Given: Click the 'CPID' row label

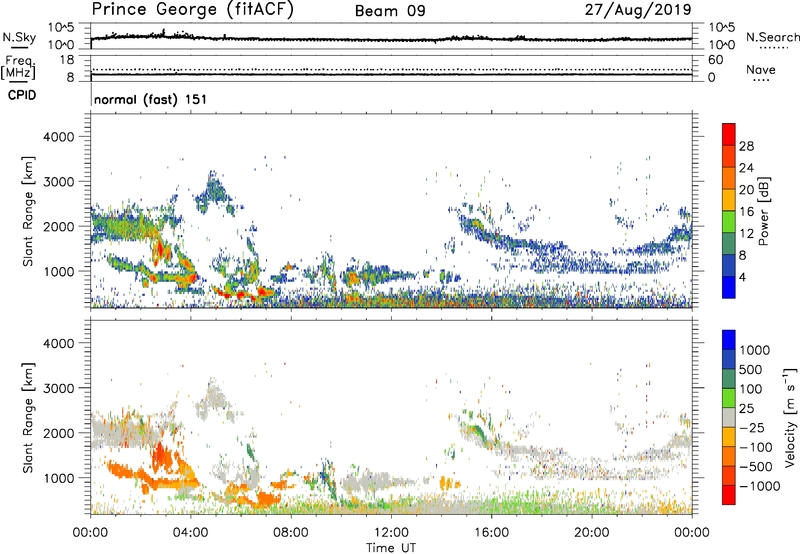Looking at the screenshot, I should point(22,95).
